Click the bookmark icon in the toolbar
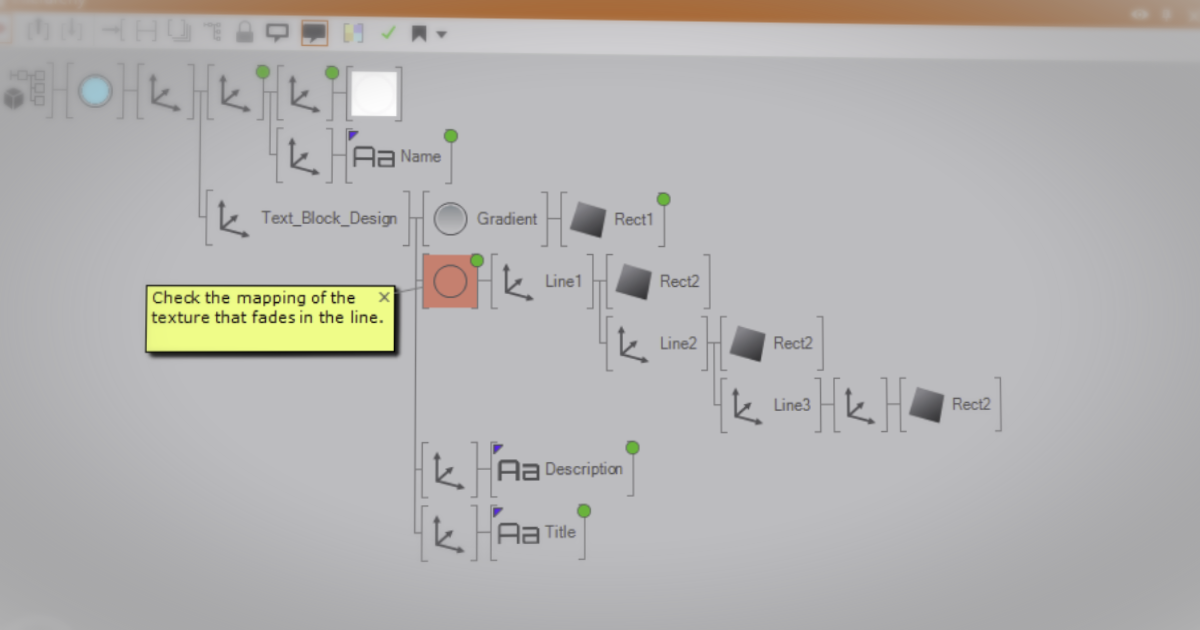This screenshot has width=1200, height=630. (x=419, y=34)
